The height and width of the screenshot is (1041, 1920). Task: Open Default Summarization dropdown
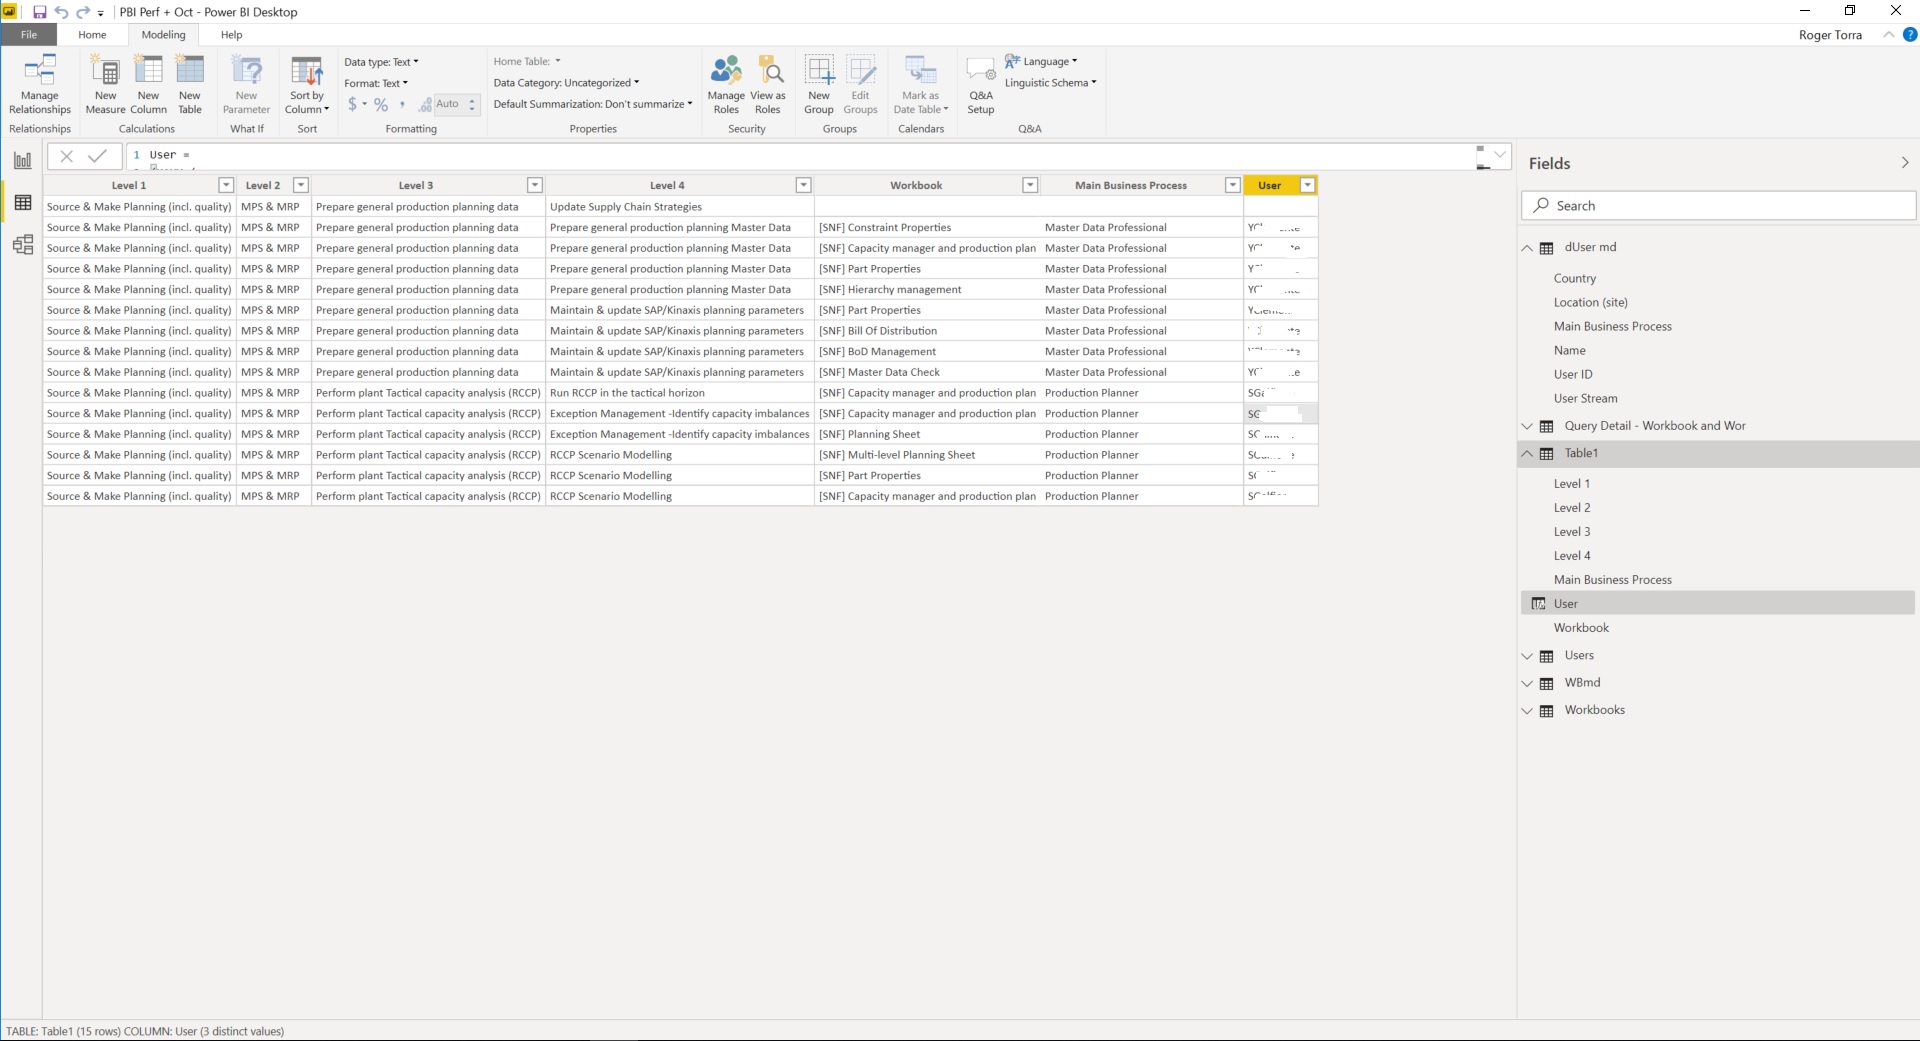point(593,104)
